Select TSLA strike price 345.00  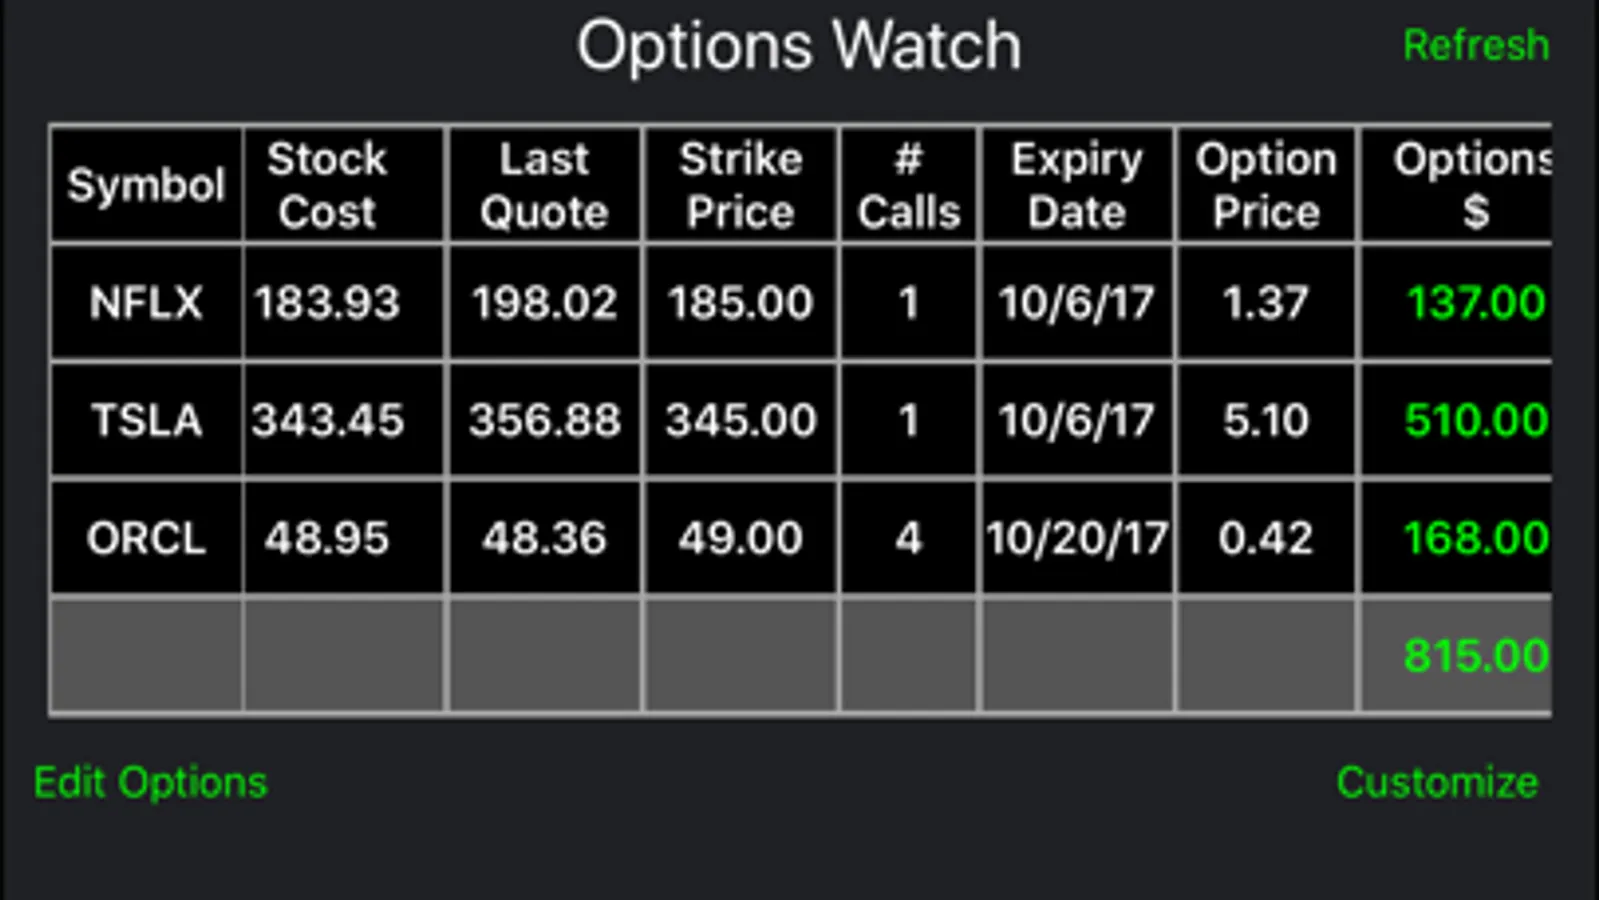tap(740, 420)
